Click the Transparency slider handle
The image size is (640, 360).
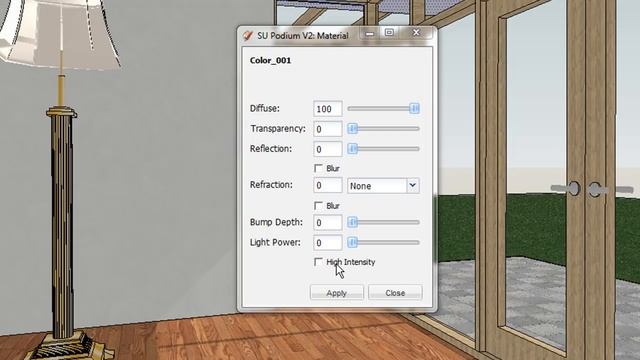353,129
